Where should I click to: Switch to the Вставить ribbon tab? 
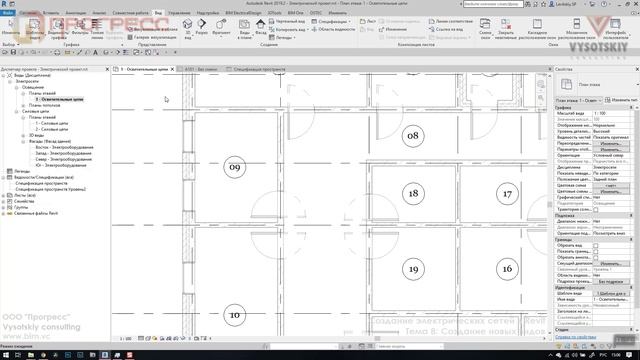51,13
